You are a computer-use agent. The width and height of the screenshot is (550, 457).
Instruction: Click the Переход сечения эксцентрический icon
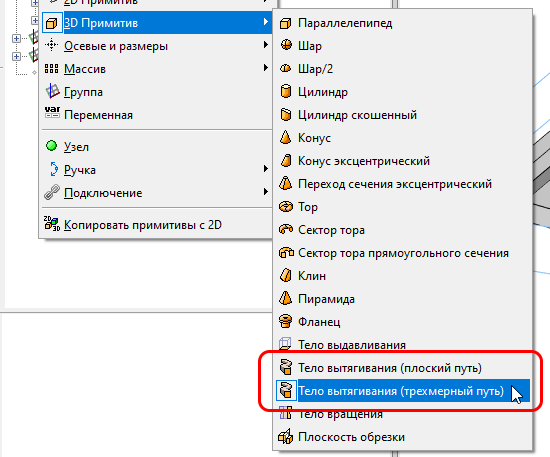point(286,183)
